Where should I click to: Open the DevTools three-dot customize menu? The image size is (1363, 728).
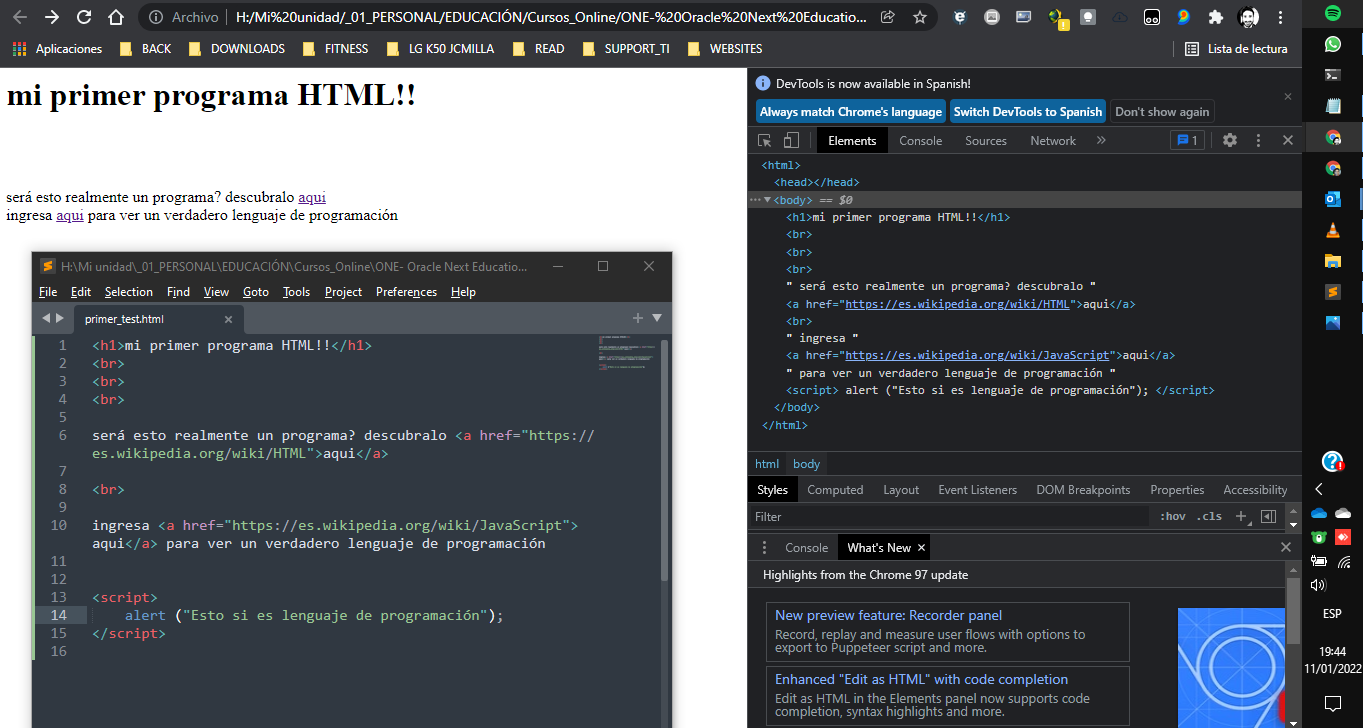[x=1258, y=141]
